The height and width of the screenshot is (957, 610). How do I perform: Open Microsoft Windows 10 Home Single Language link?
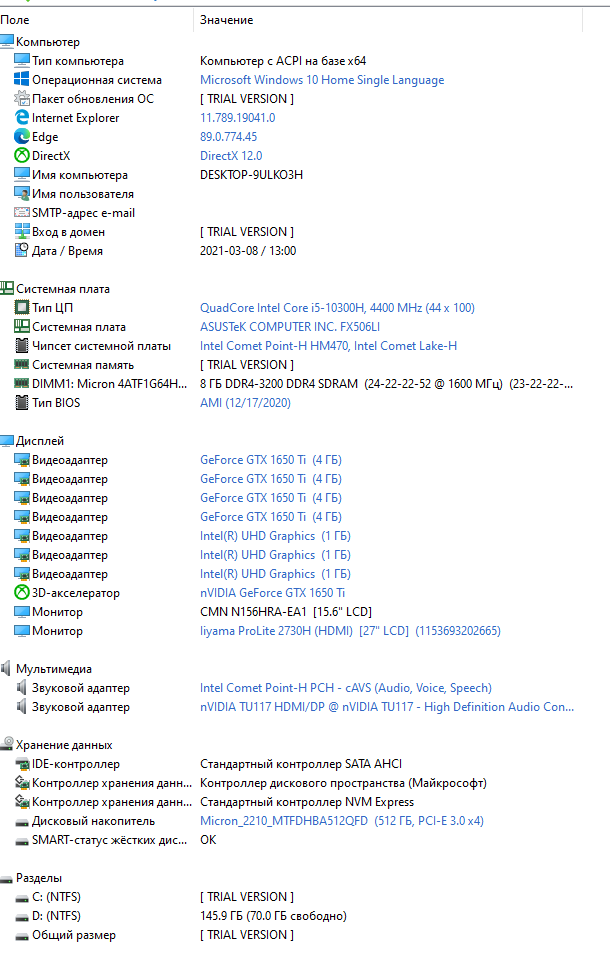point(322,79)
